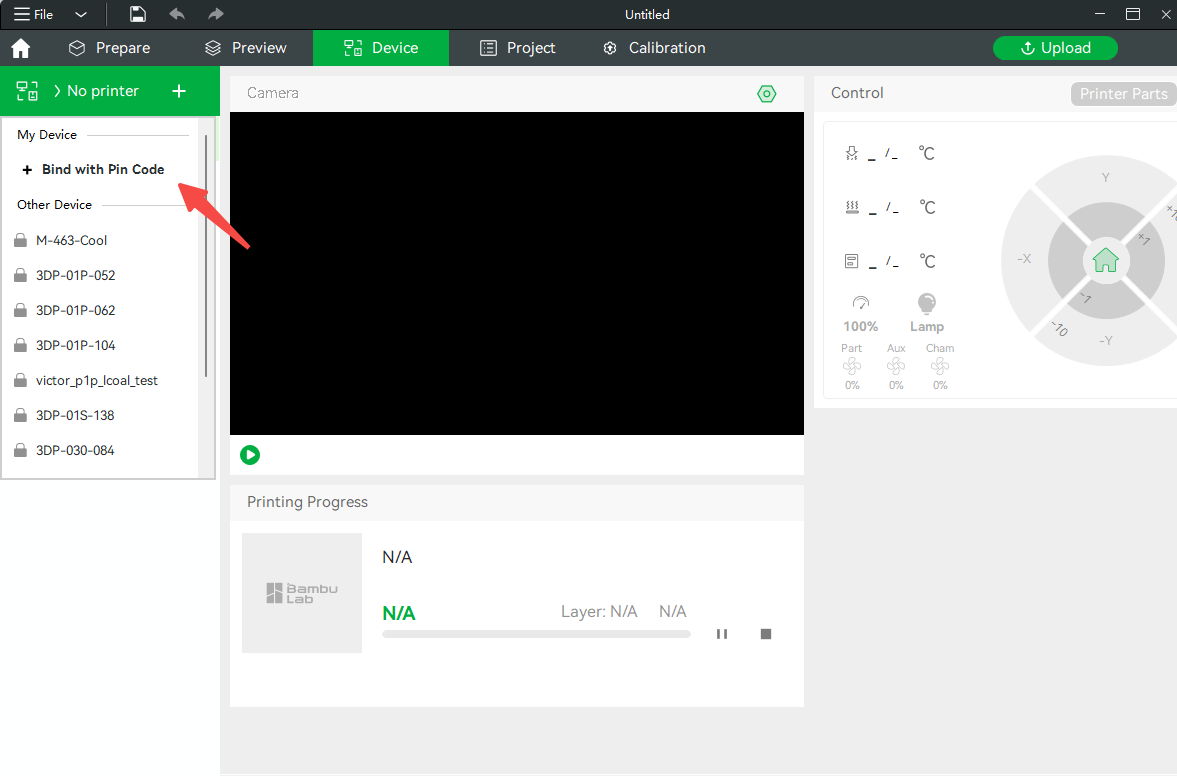Click the device list scrollbar

(206, 255)
